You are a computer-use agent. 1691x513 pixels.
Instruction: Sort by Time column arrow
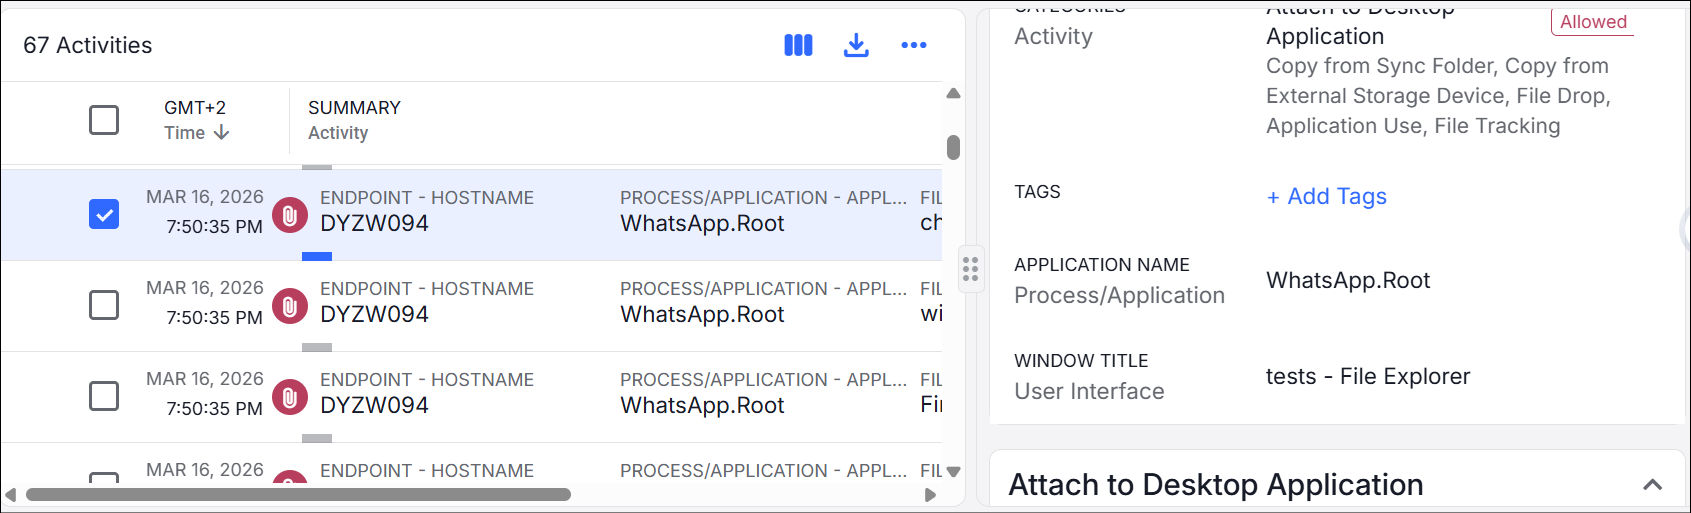222,133
